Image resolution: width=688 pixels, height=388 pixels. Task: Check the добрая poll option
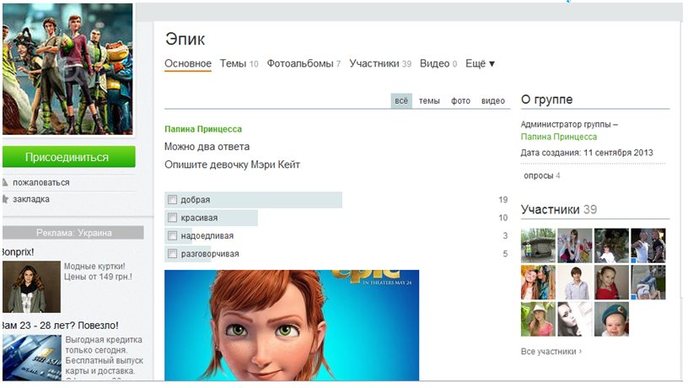click(172, 200)
